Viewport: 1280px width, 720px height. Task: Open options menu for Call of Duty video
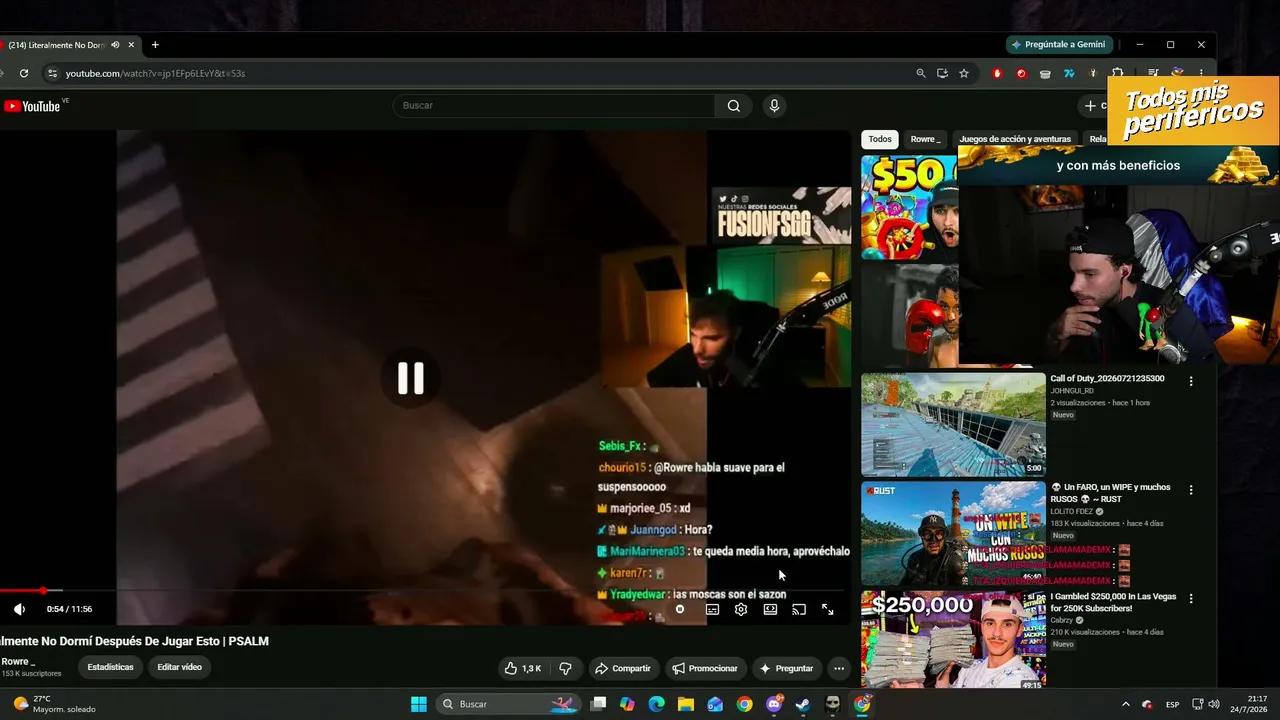click(1191, 381)
